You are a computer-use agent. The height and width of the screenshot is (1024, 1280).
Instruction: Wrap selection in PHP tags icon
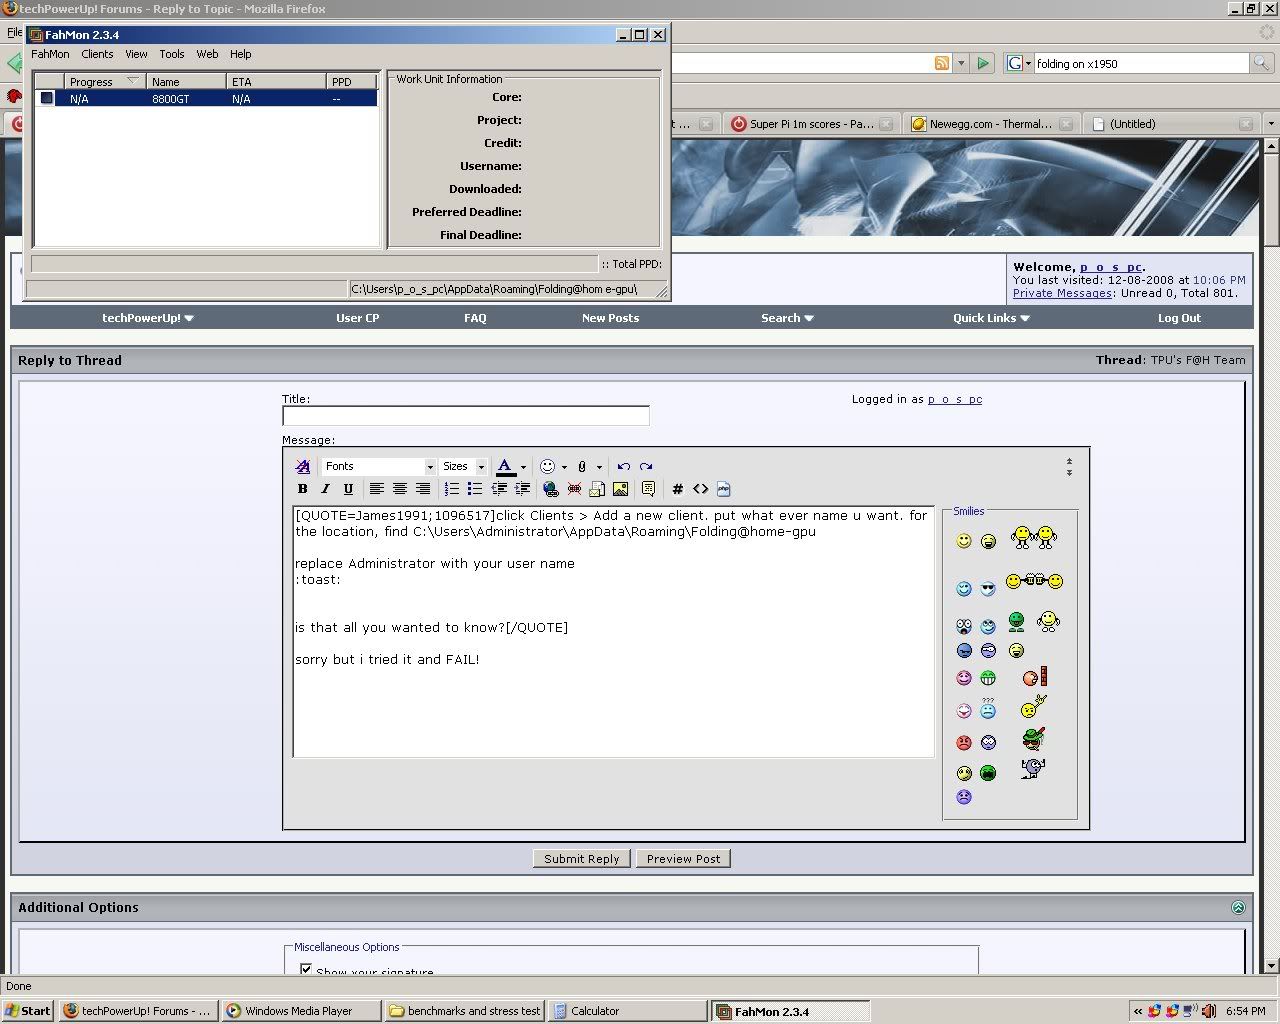pyautogui.click(x=724, y=489)
